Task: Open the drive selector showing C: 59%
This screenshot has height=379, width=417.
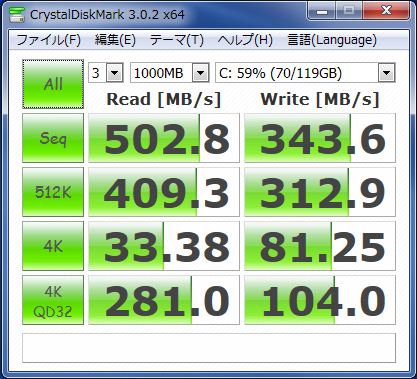Action: pos(305,73)
